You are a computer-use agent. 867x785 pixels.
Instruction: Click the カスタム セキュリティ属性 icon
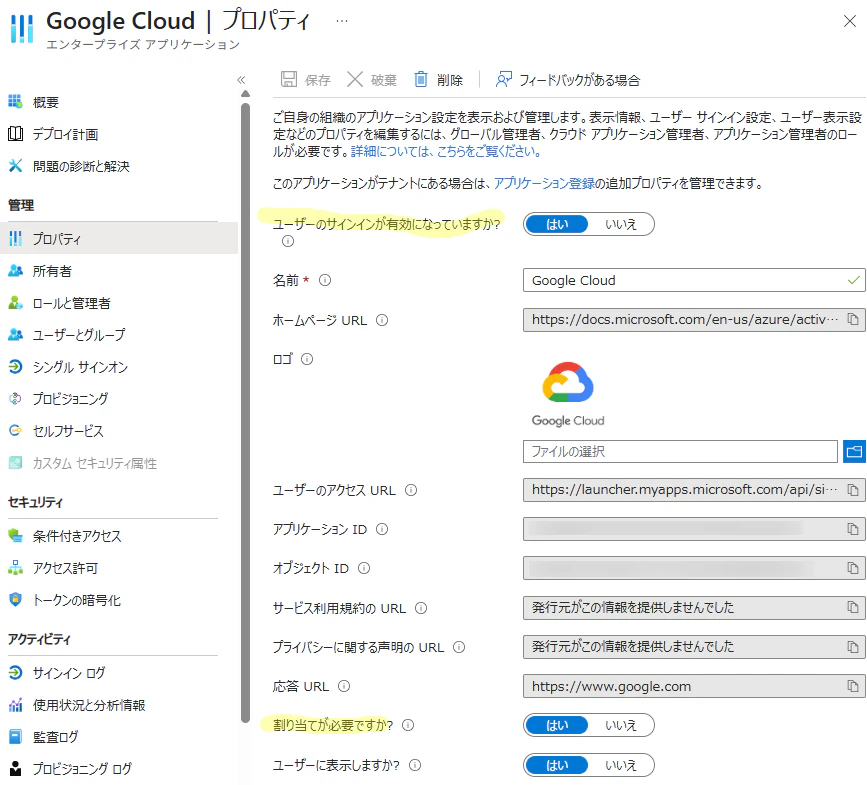click(x=15, y=463)
